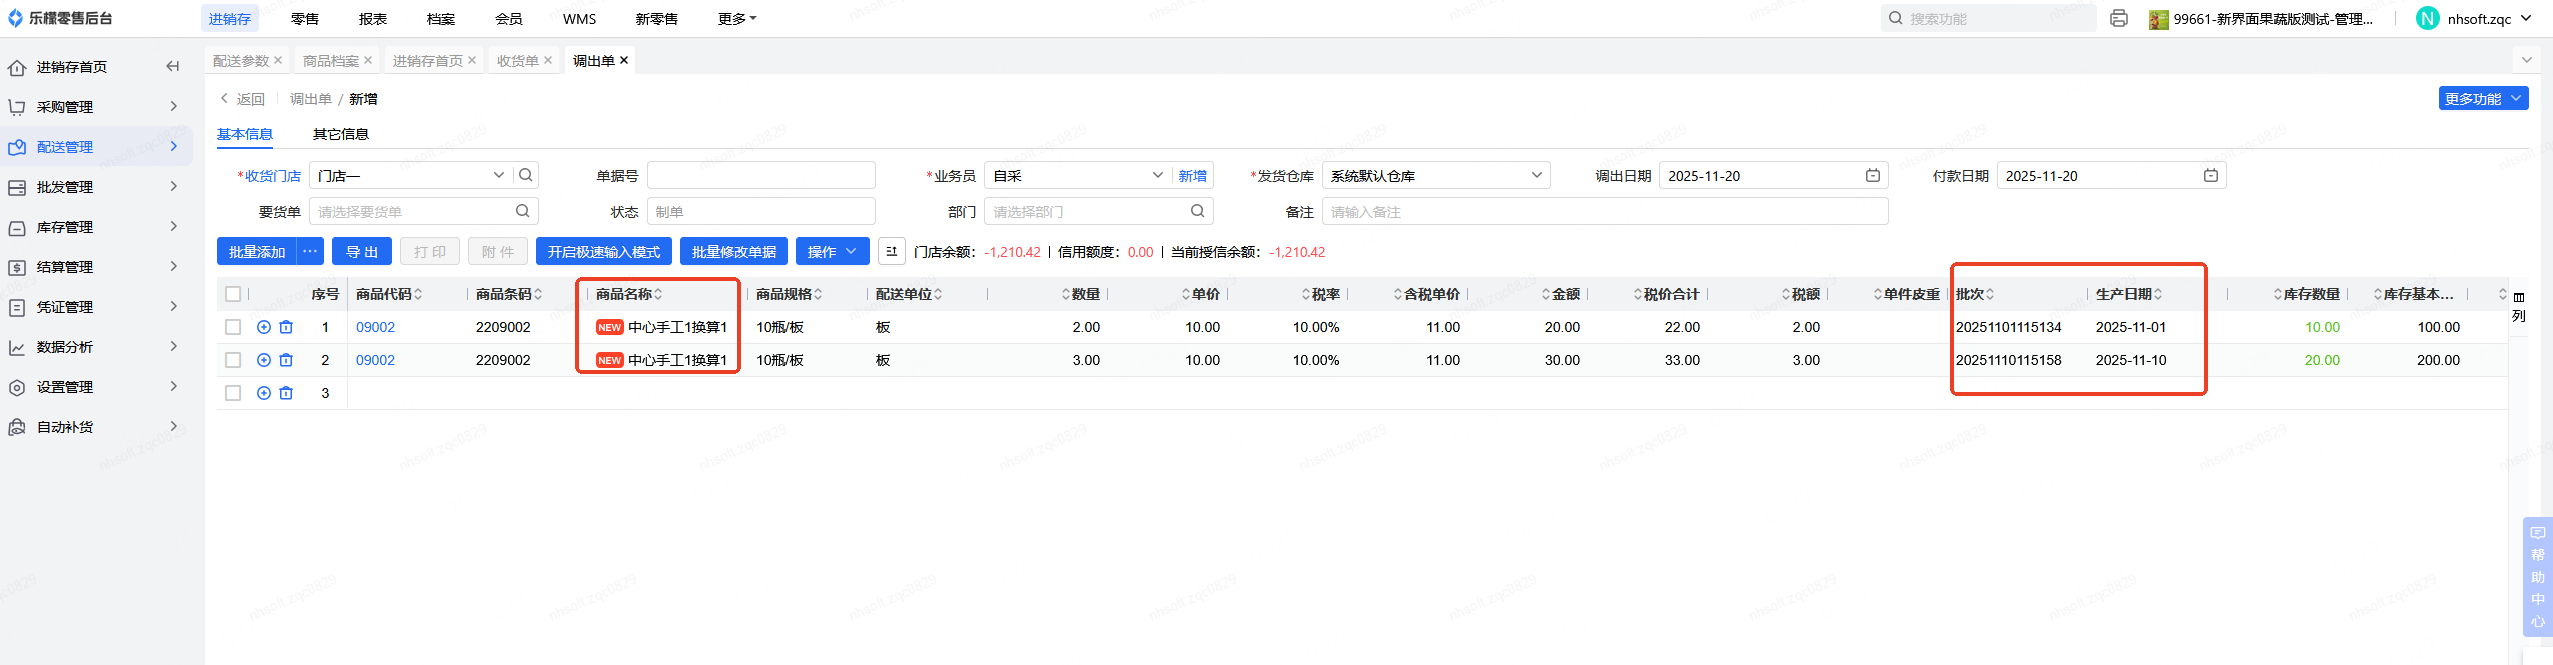The width and height of the screenshot is (2553, 665).
Task: Click the row sort icon beside 操作
Action: click(891, 252)
